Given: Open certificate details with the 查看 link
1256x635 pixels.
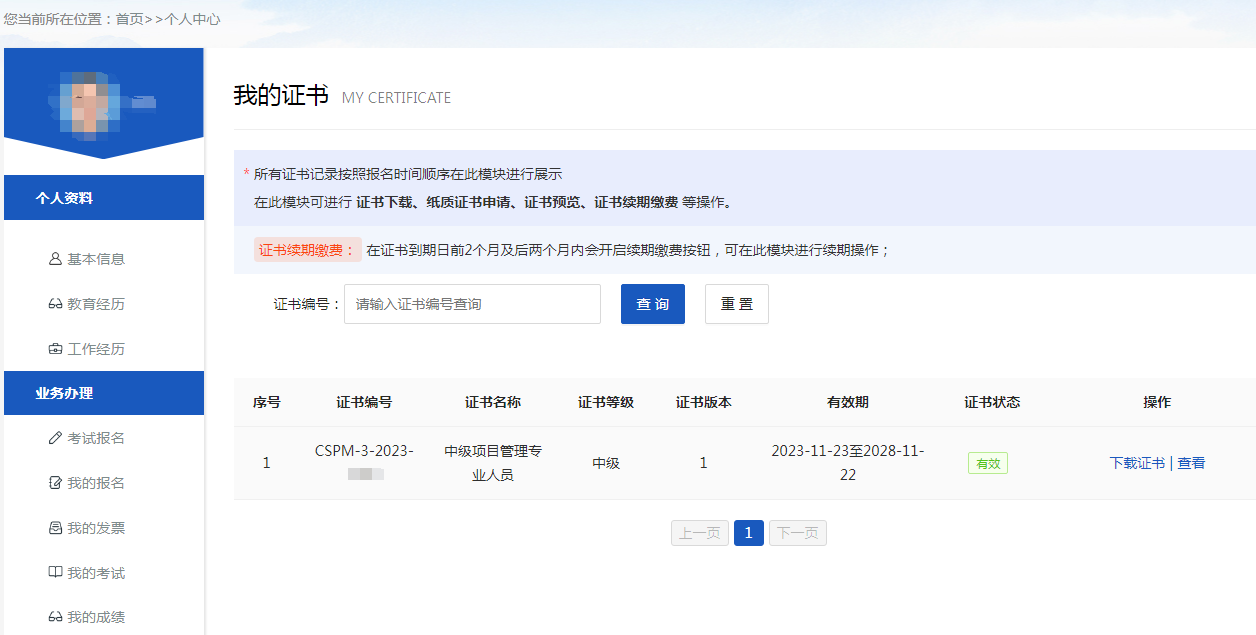Looking at the screenshot, I should click(1191, 463).
